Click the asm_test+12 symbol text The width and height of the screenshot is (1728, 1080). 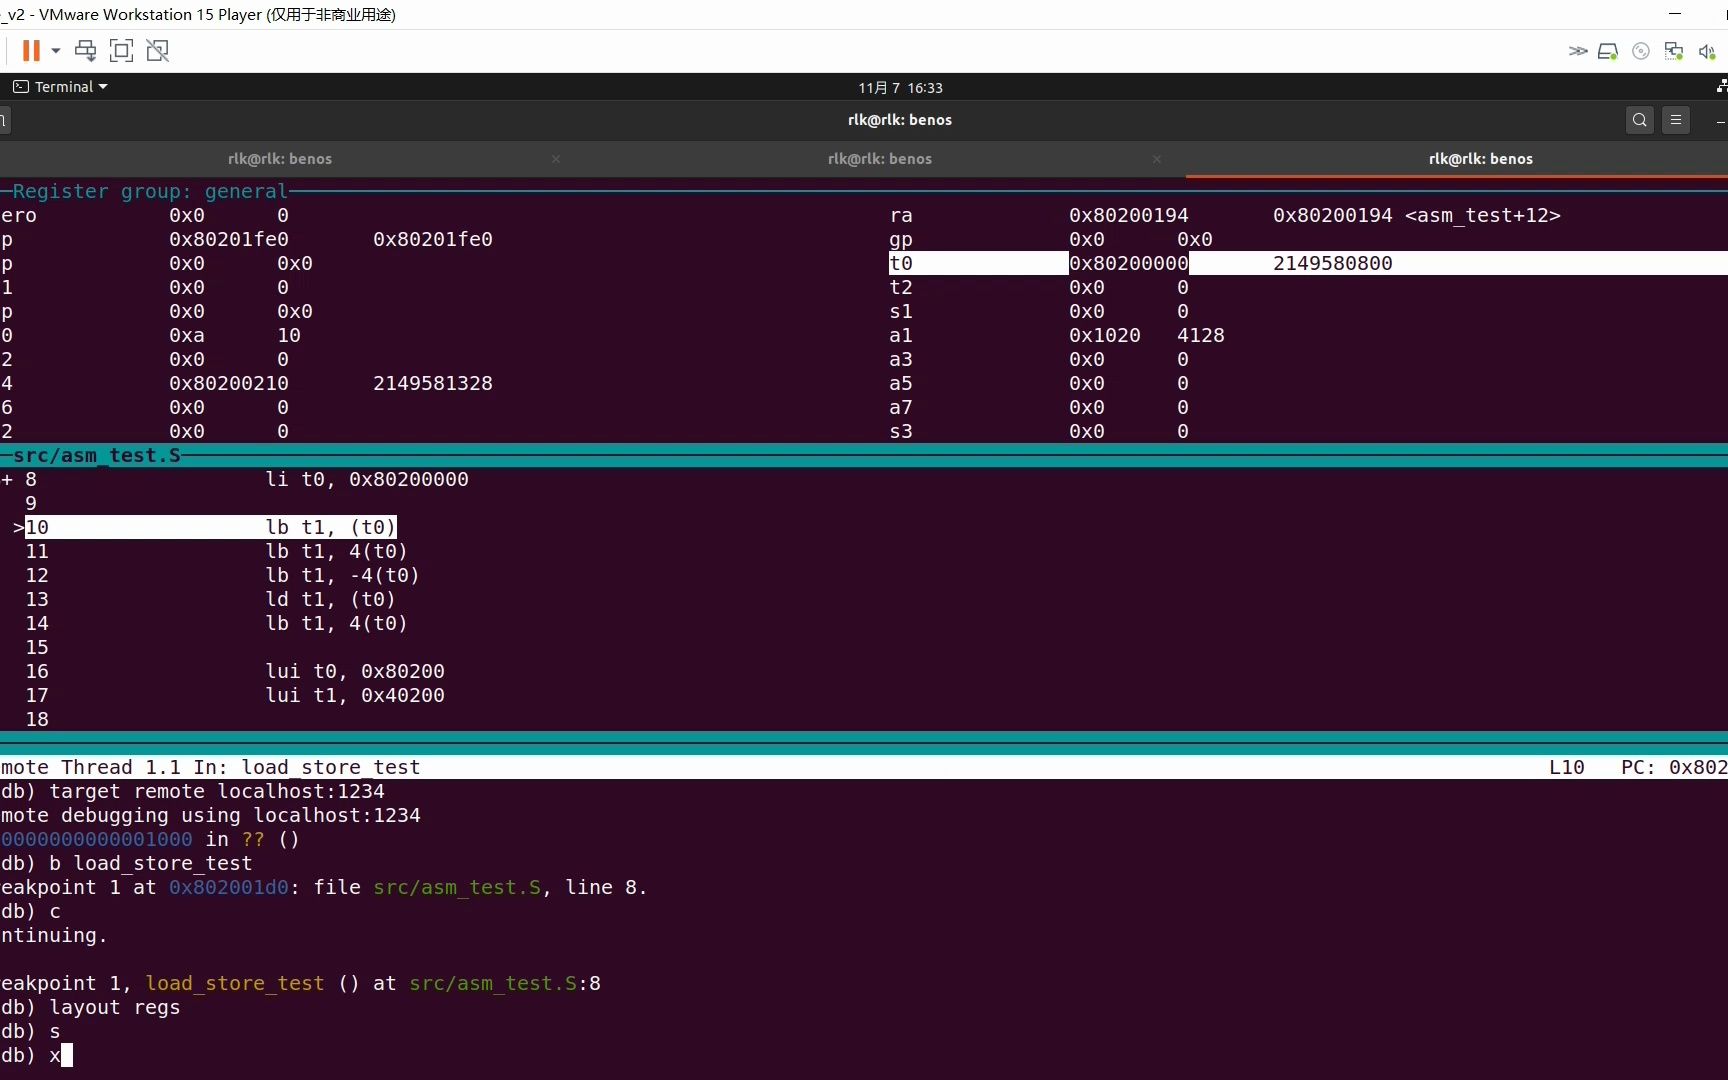coord(1483,215)
